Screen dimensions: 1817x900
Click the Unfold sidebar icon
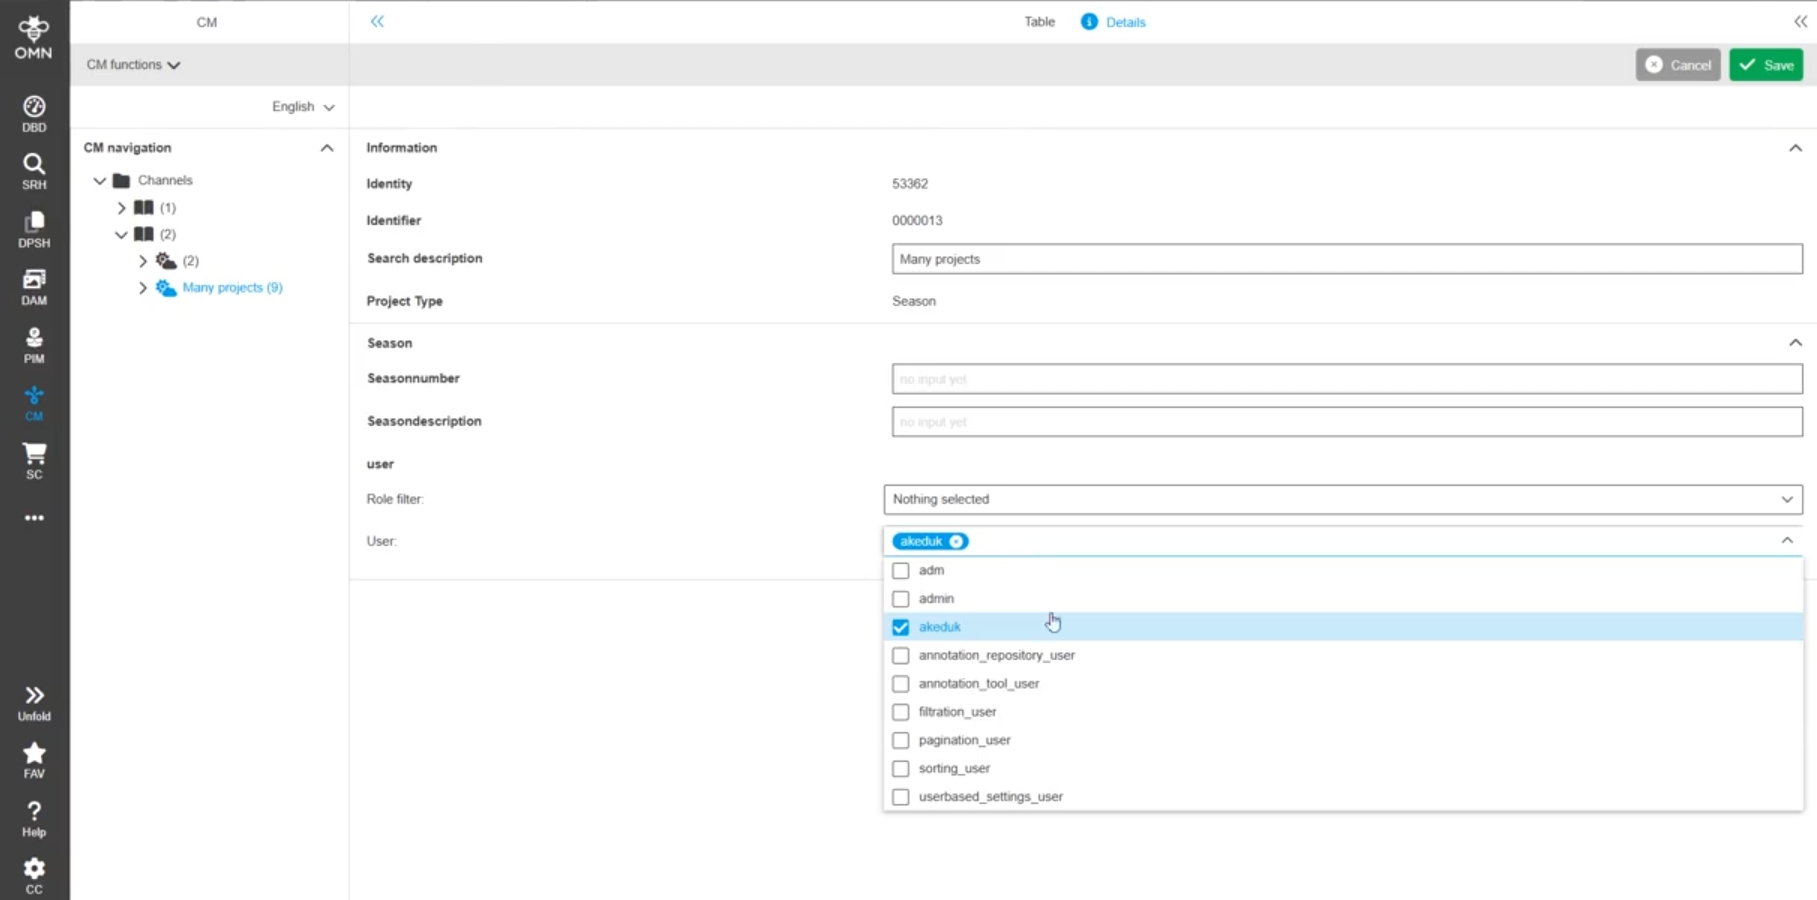(x=34, y=702)
